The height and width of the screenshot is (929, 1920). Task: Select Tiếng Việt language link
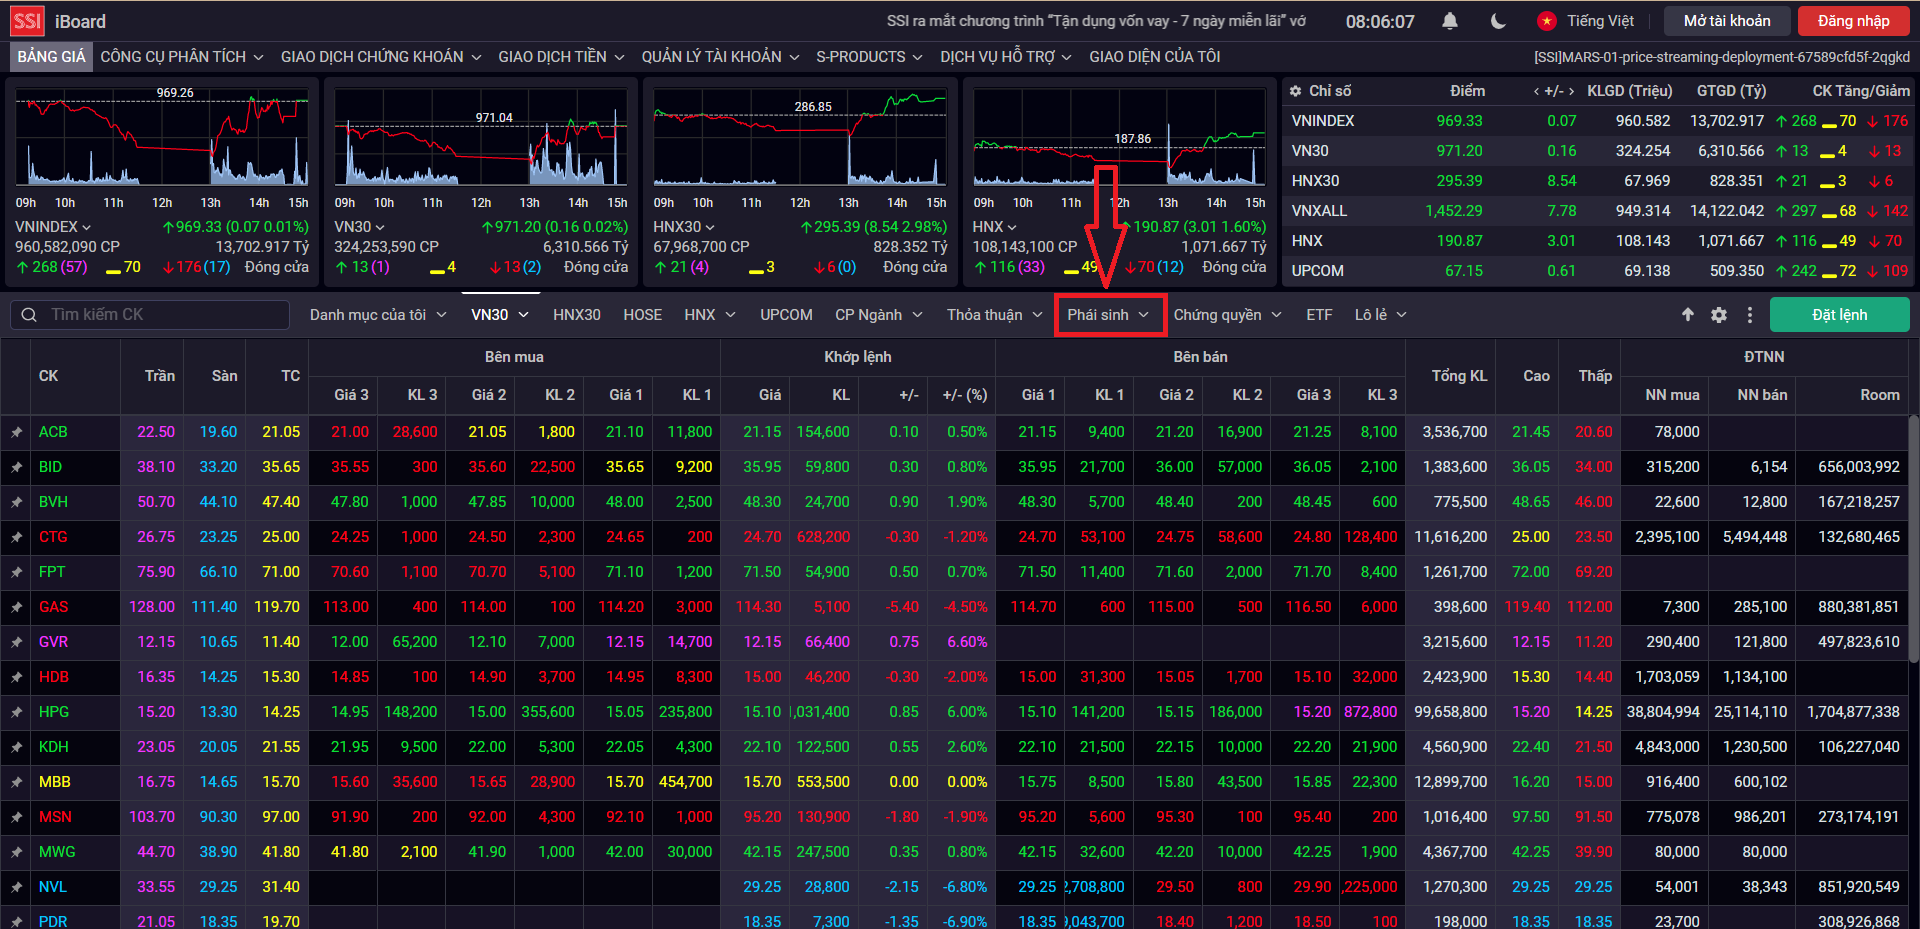(x=1600, y=21)
